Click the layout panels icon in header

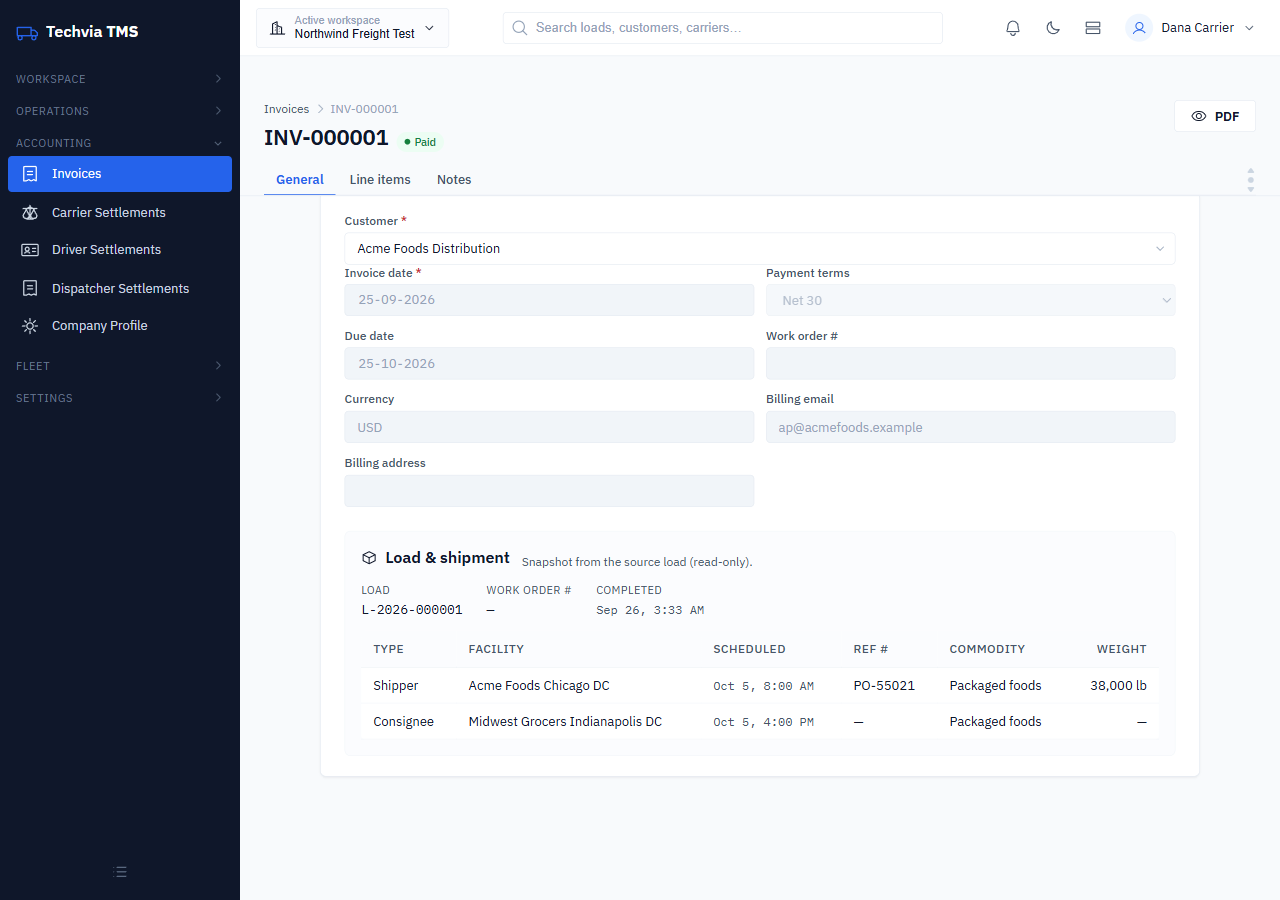1093,28
